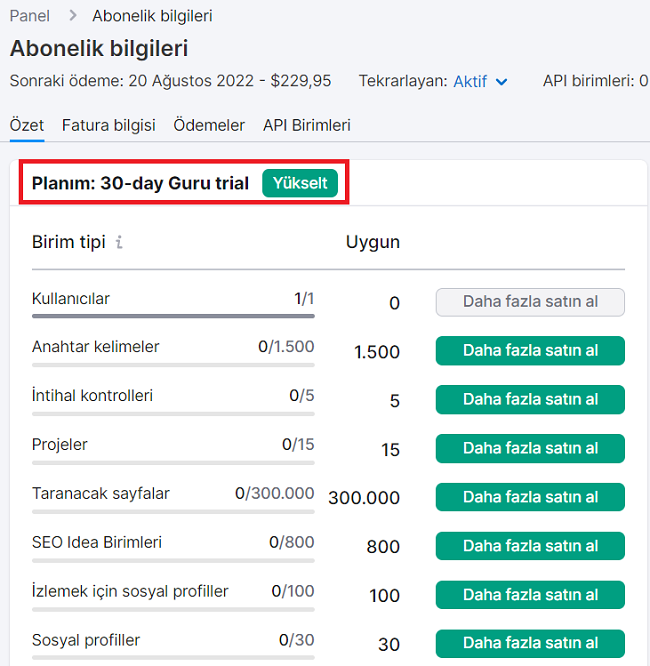
Task: Click the 'Tekrarlayan:' label
Action: click(x=403, y=81)
